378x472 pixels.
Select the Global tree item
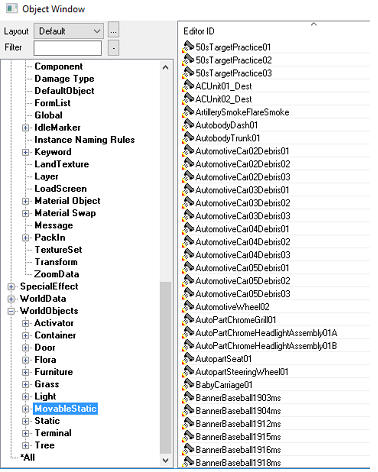[x=48, y=115]
